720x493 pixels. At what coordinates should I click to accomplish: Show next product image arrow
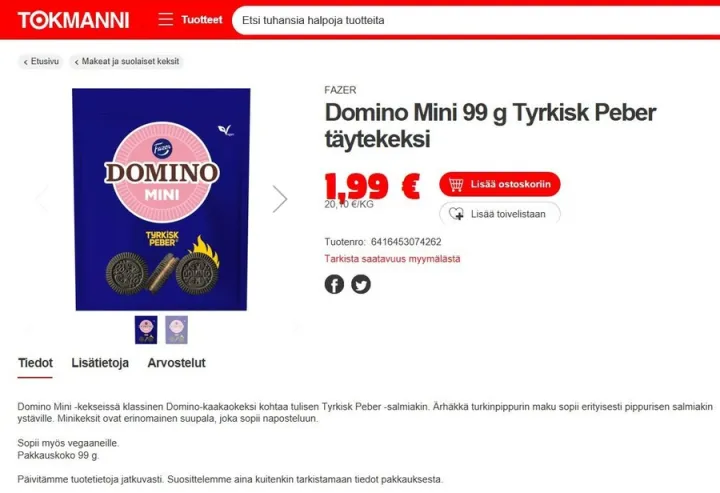click(x=280, y=199)
